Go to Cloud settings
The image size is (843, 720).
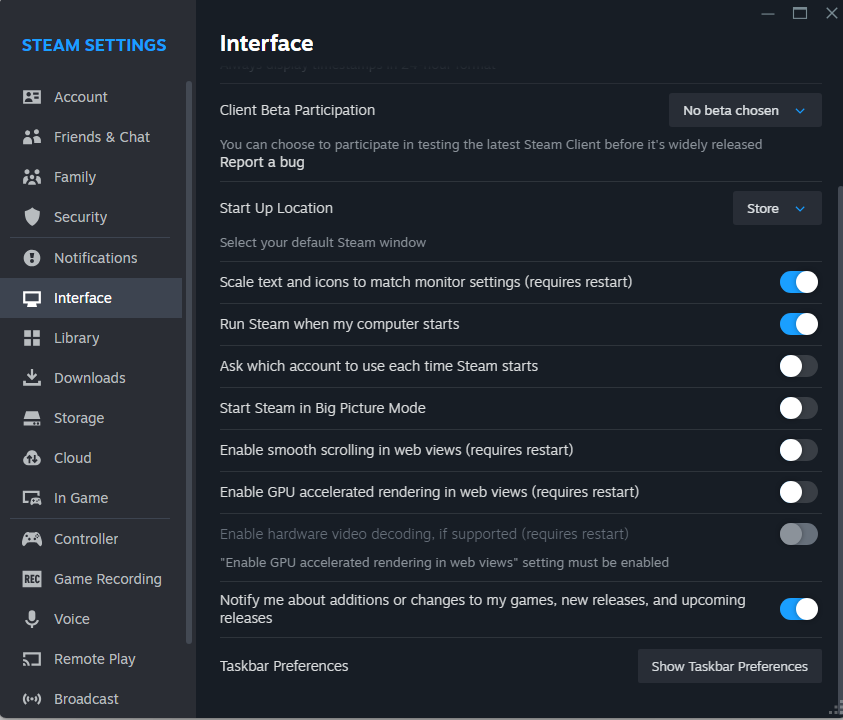tap(91, 458)
